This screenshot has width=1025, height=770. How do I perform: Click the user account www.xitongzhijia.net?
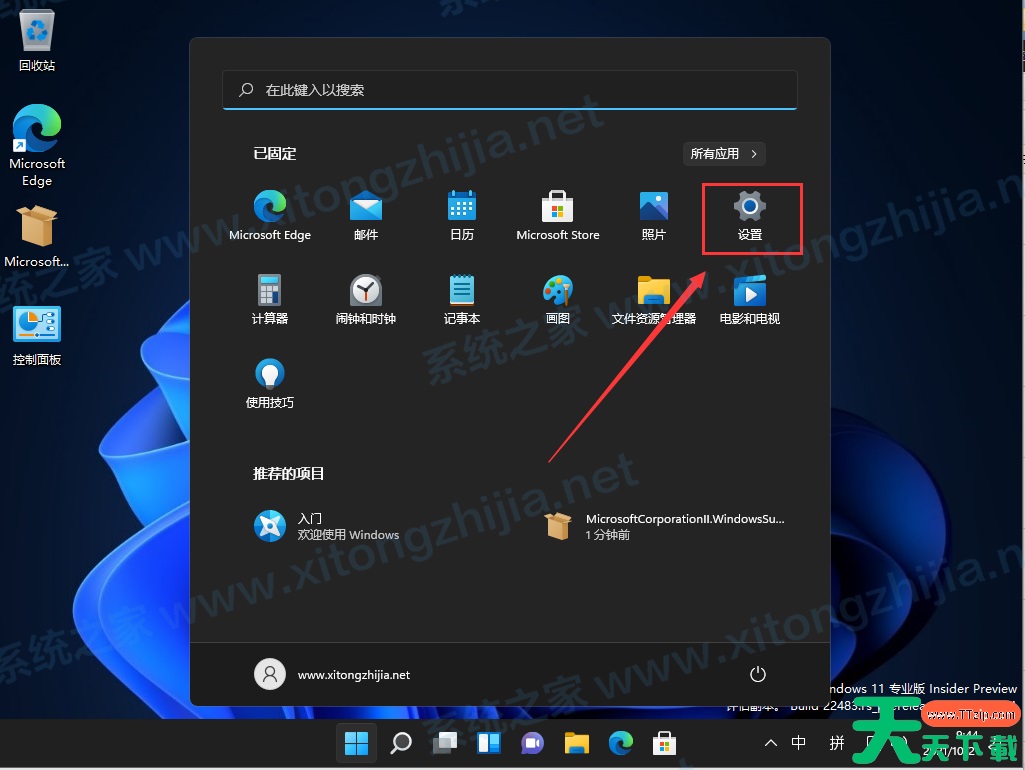point(332,675)
